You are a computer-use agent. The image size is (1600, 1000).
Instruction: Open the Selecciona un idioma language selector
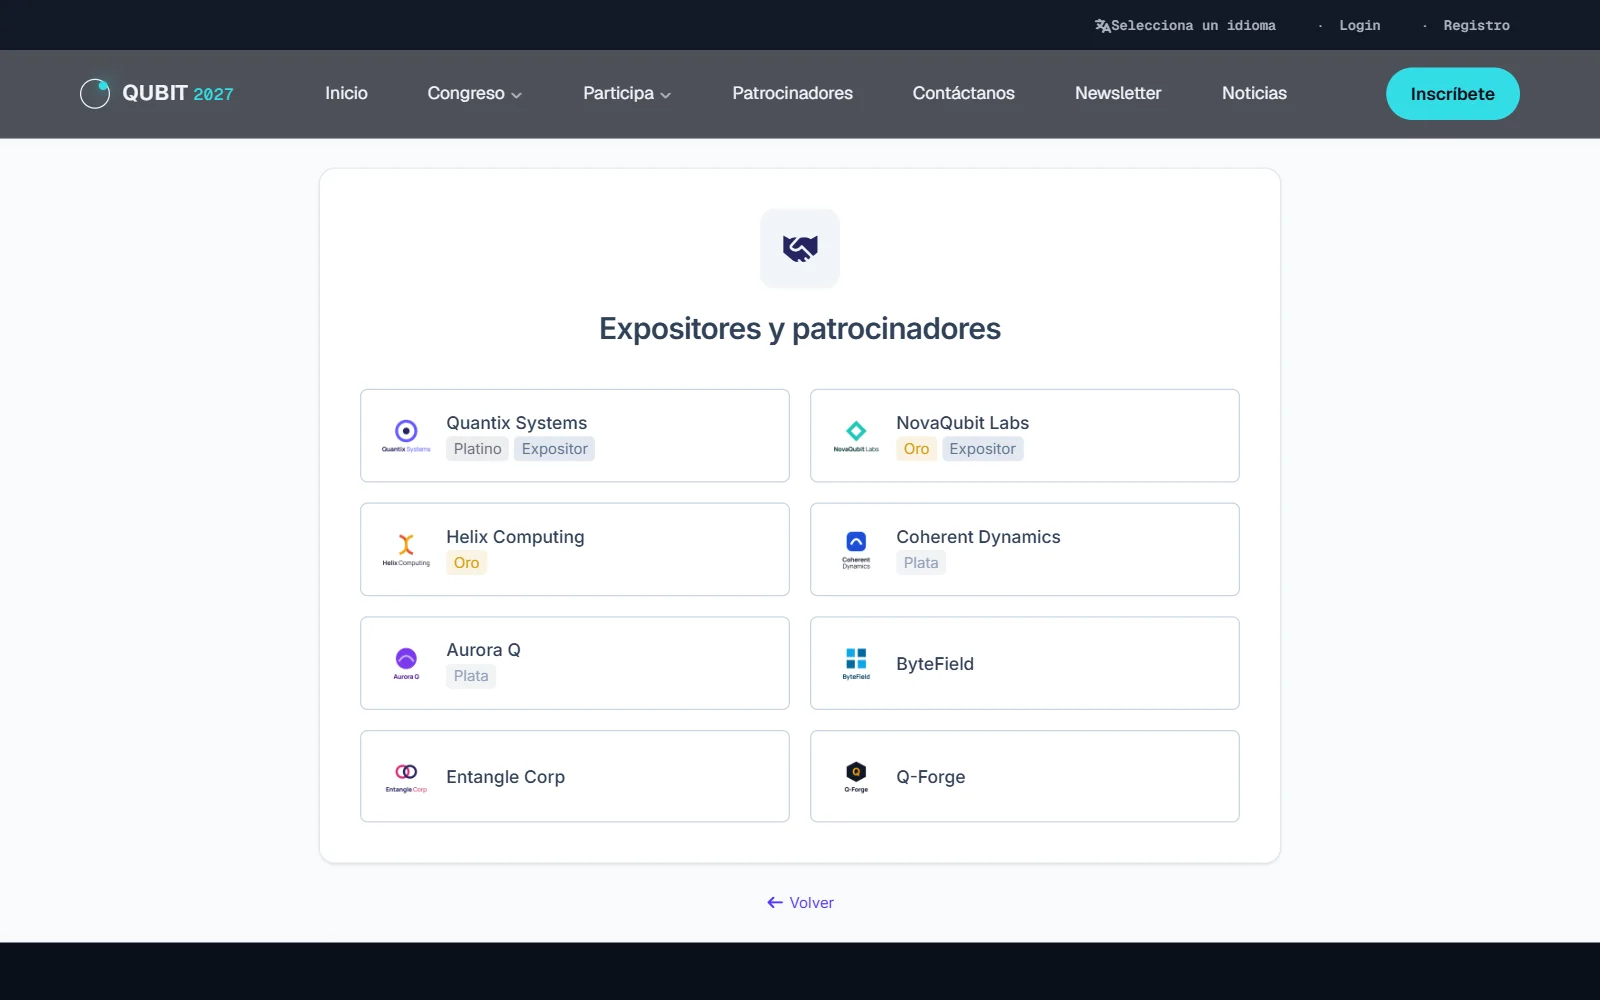coord(1185,26)
